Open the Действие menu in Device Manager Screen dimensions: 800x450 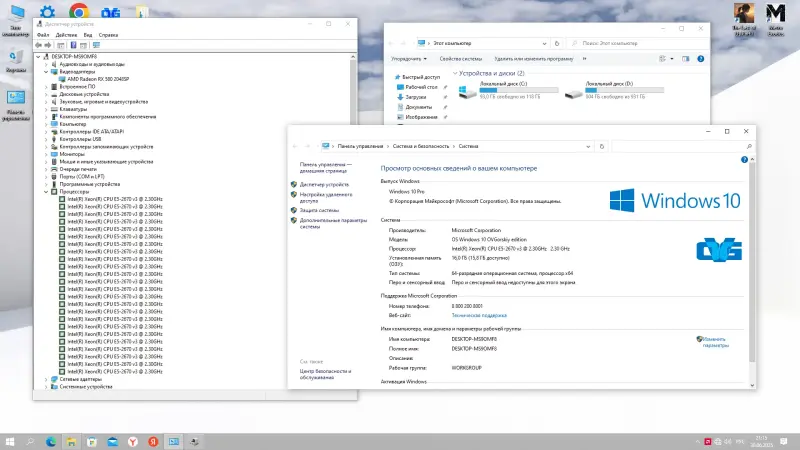[66, 35]
